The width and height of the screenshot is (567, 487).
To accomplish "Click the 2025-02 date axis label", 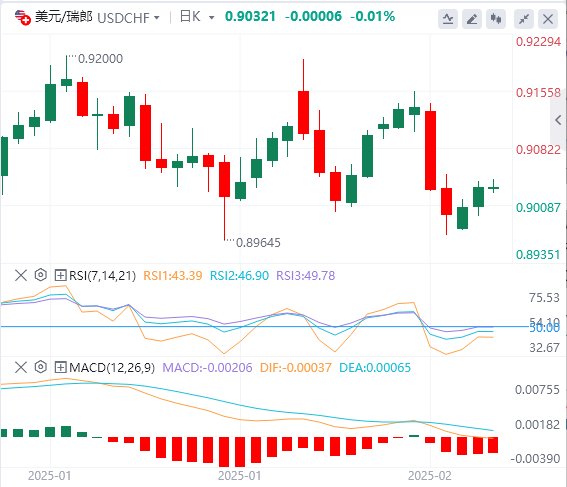I will click(x=430, y=476).
